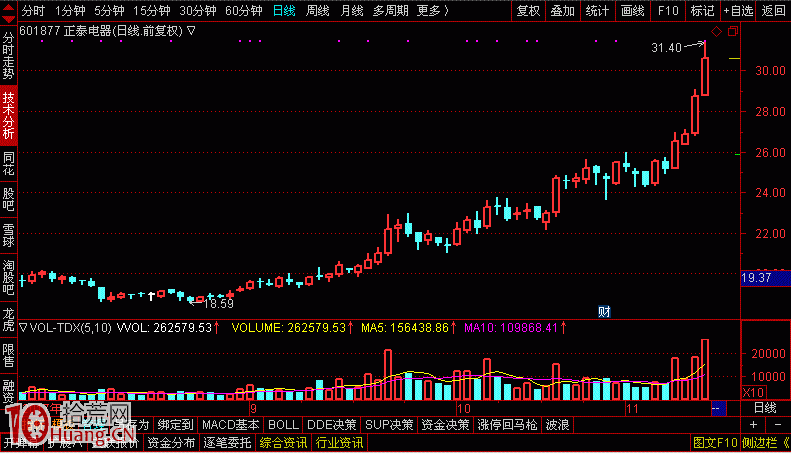791x454 pixels.
Task: Open the 多周期 multi-period view
Action: (391, 11)
